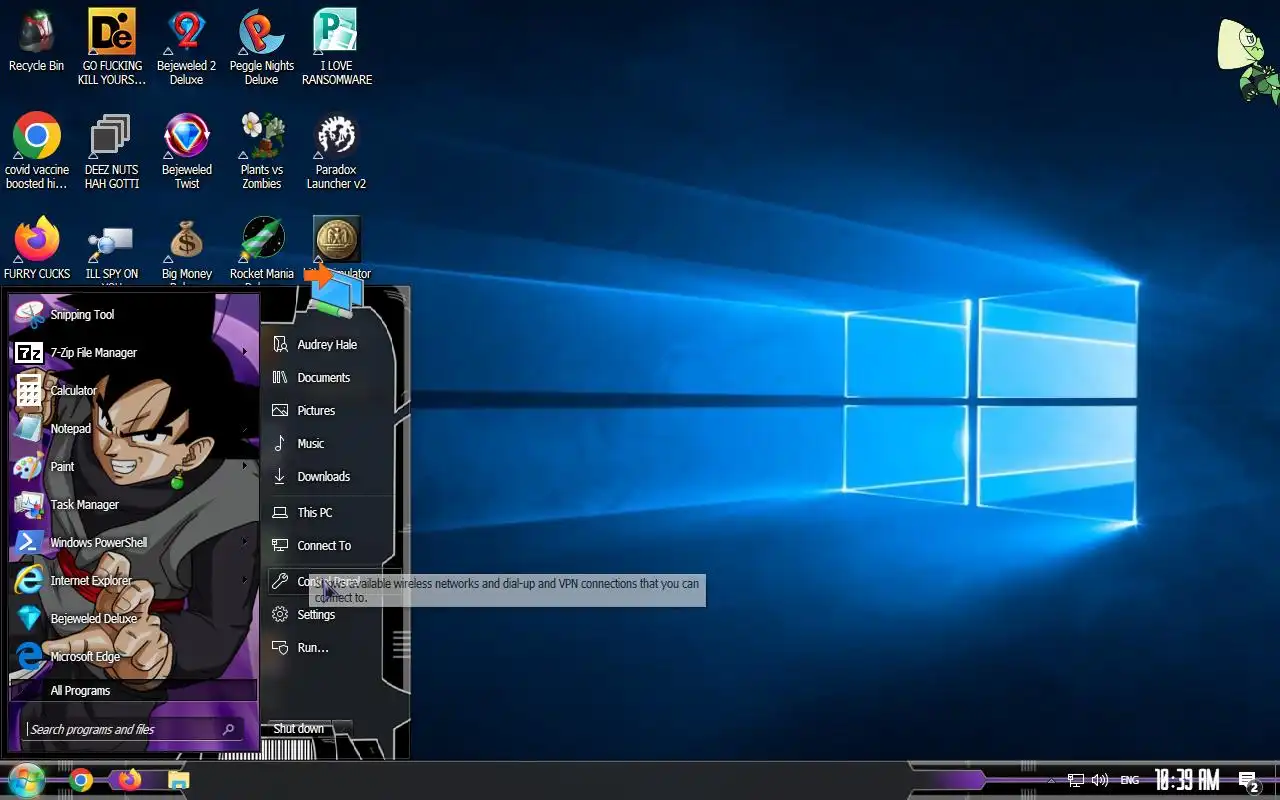The width and height of the screenshot is (1280, 800).
Task: Open Microsoft Edge from Start menu
Action: pyautogui.click(x=133, y=657)
